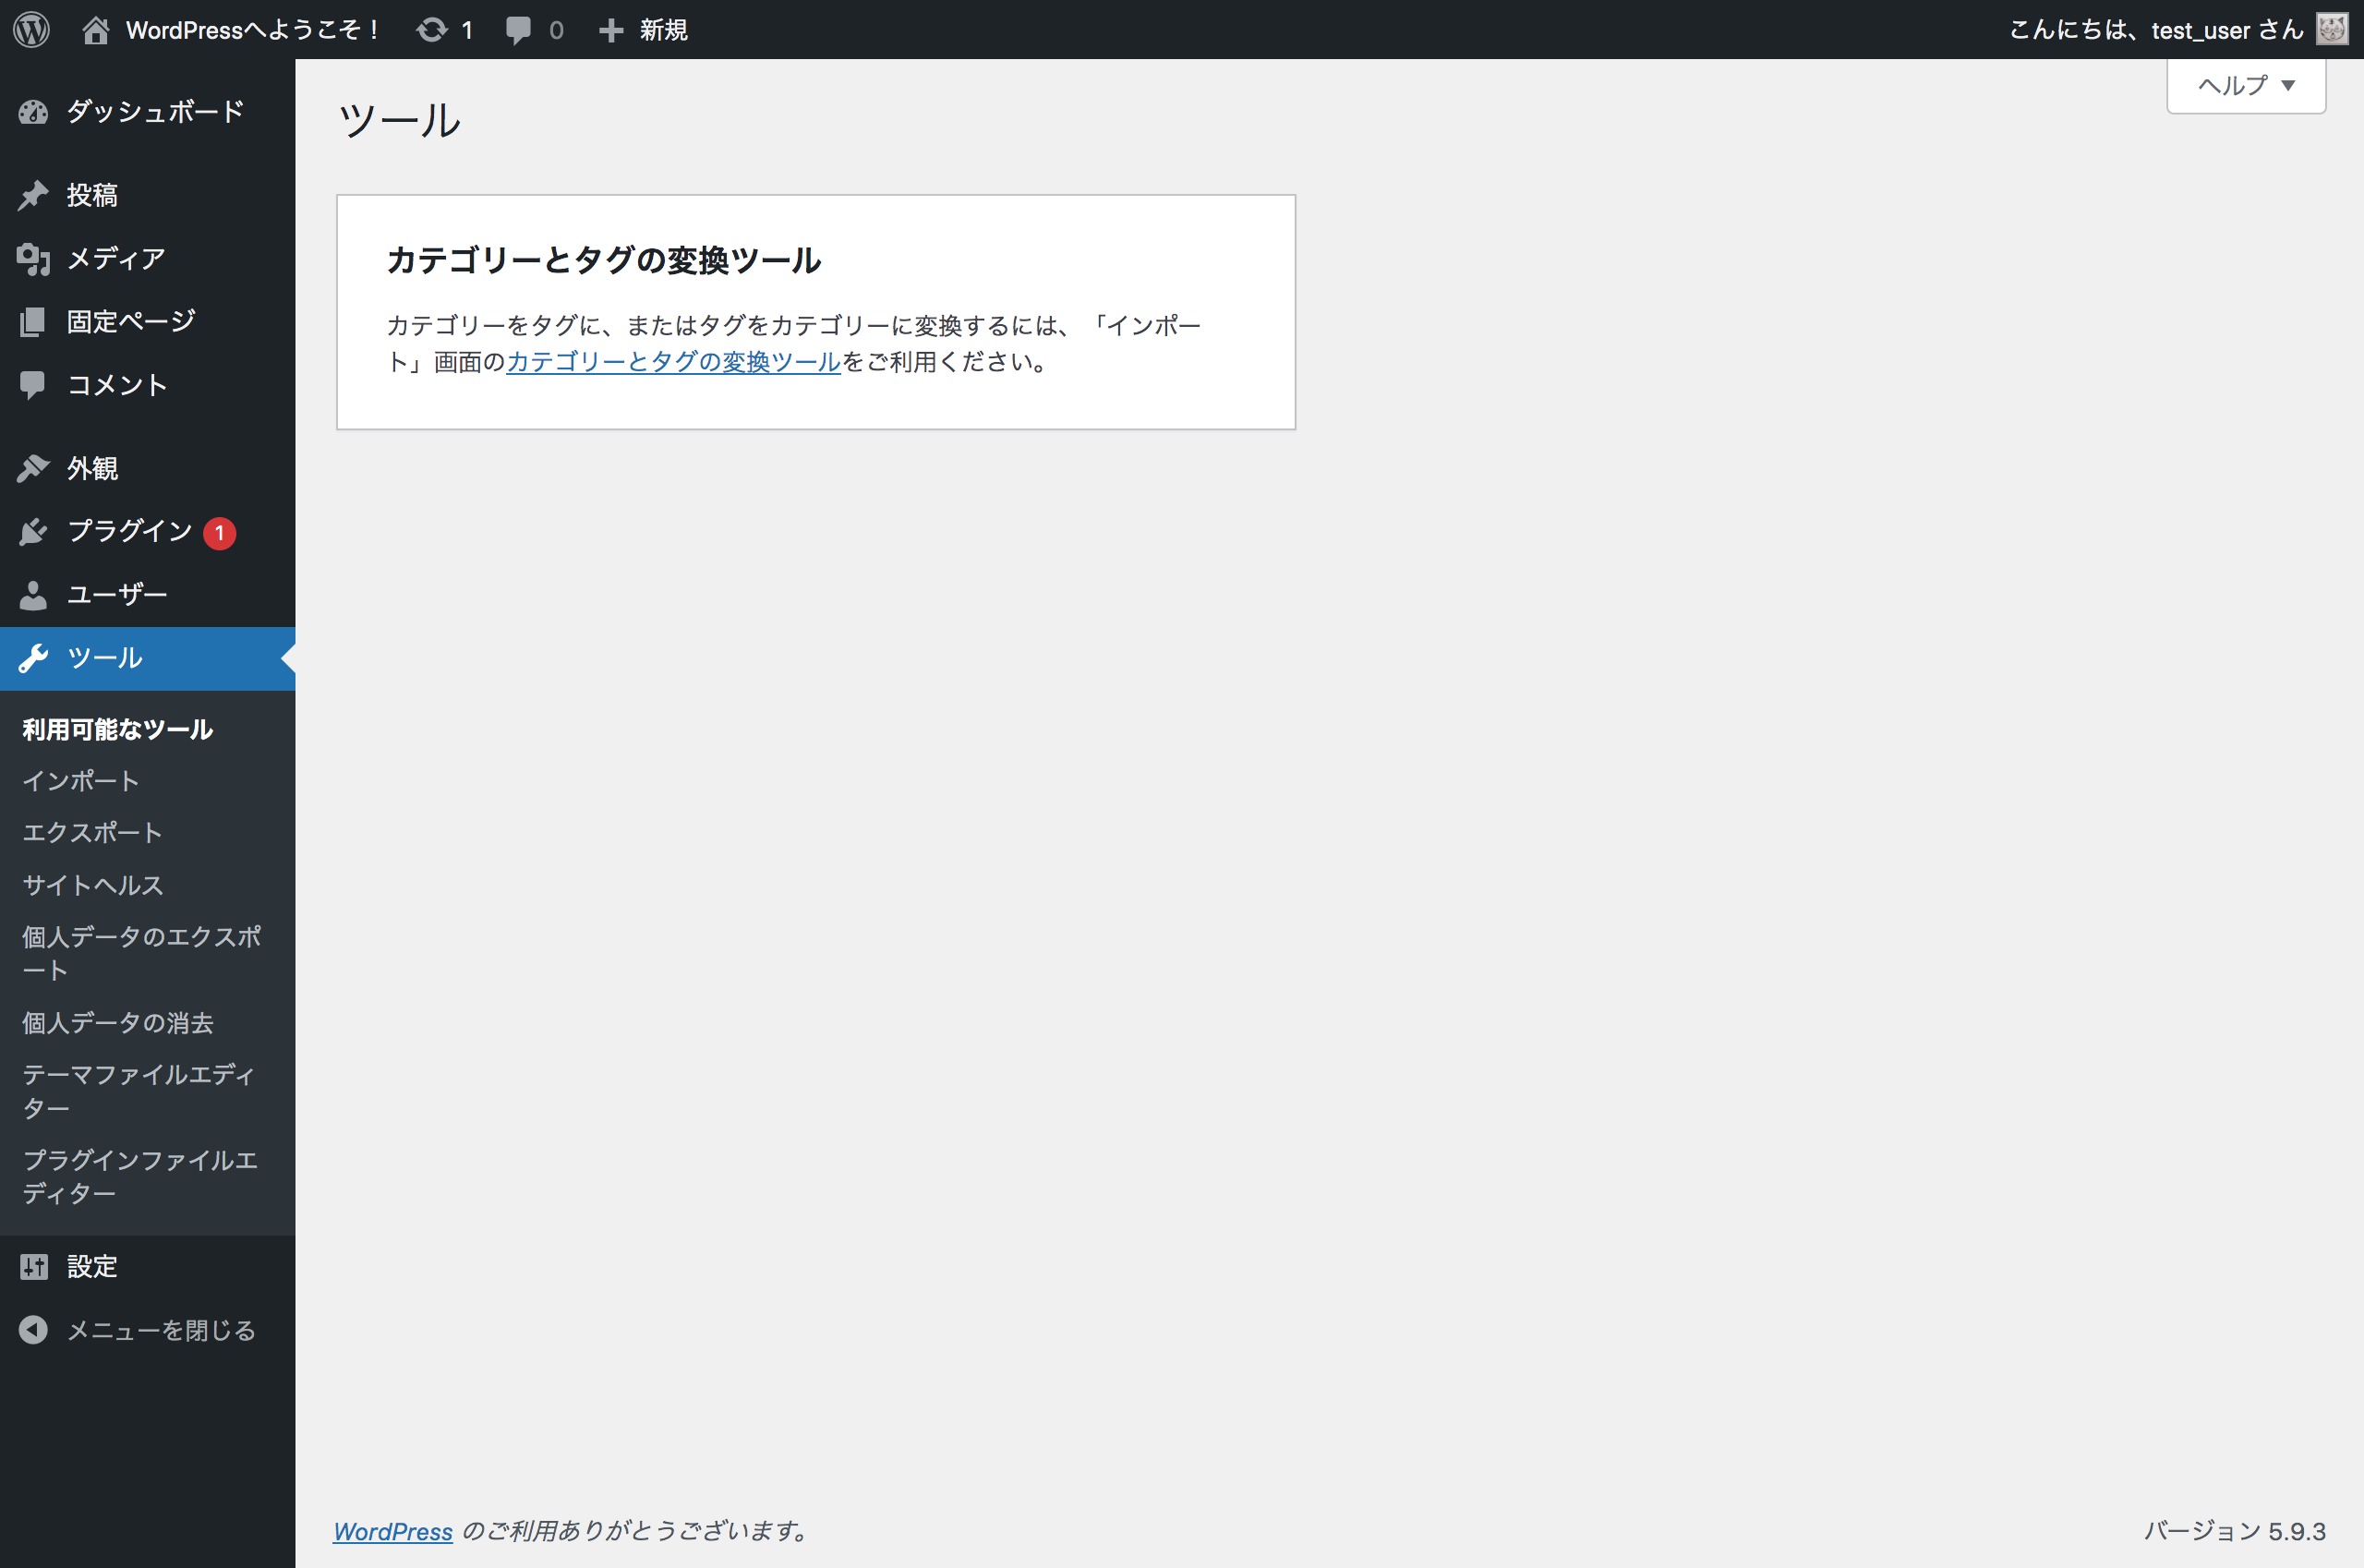Expand the ヘルプ dropdown tab
This screenshot has width=2364, height=1568.
pos(2245,86)
